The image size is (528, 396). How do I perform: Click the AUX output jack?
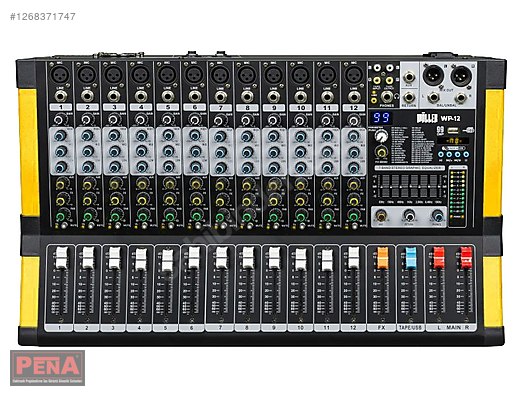409,77
